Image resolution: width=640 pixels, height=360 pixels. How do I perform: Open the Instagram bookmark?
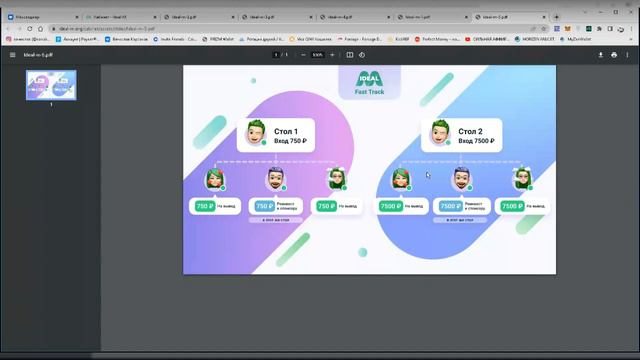27,39
